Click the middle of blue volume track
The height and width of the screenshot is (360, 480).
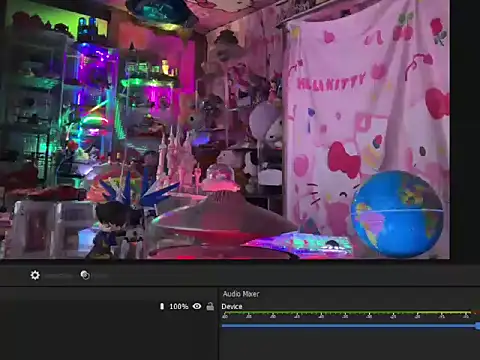point(349,326)
